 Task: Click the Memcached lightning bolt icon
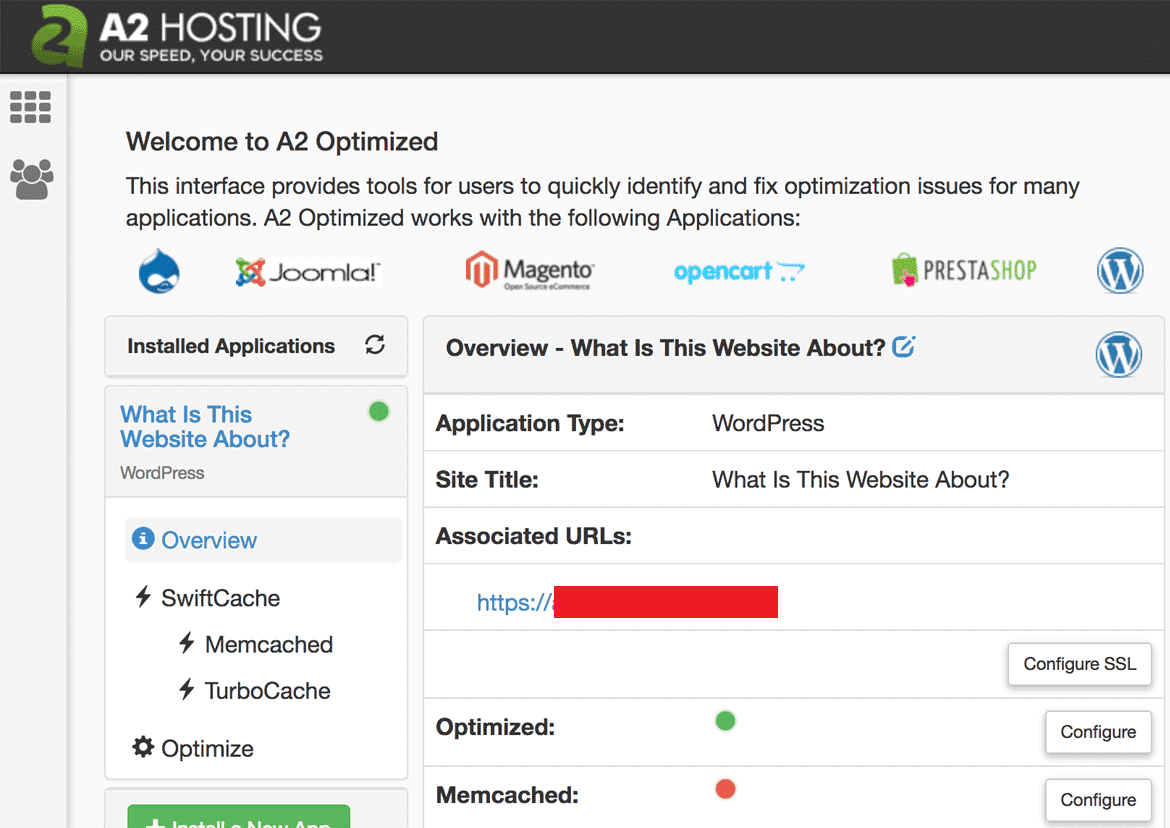[187, 642]
